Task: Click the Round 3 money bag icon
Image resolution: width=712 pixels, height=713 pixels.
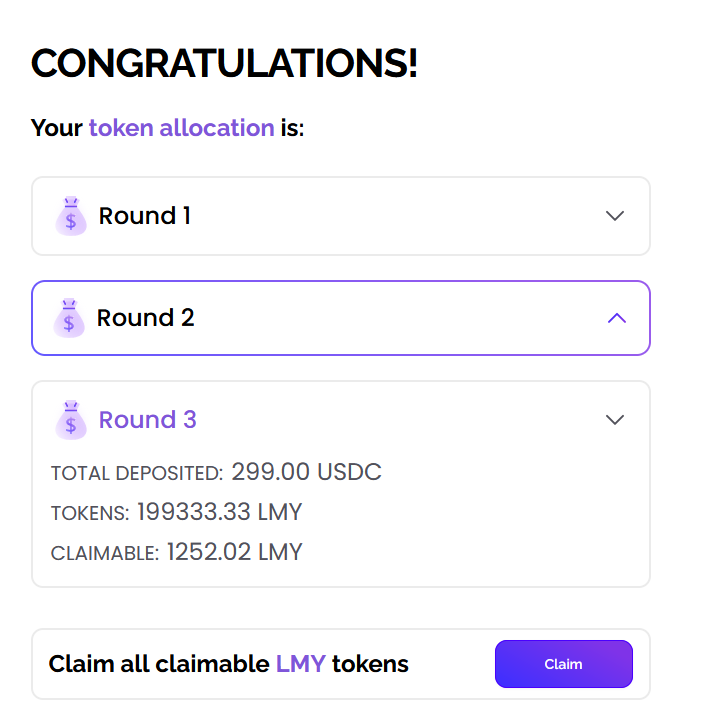Action: [x=70, y=420]
